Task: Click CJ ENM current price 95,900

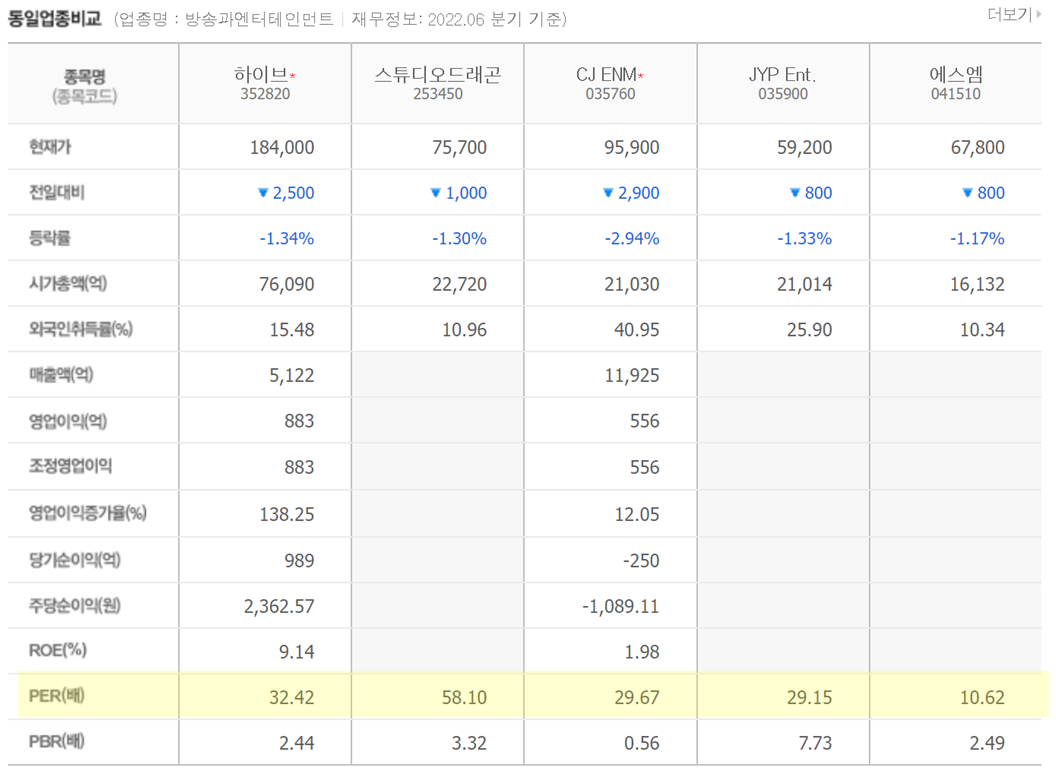Action: (632, 147)
